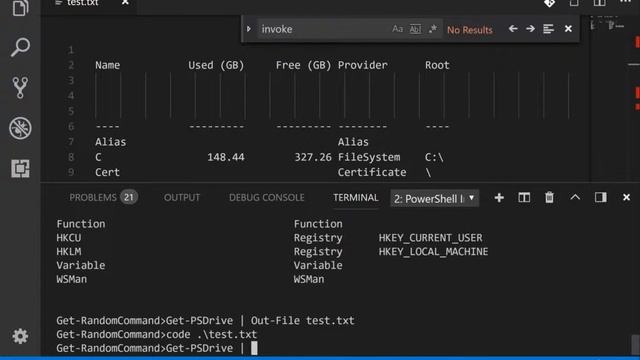
Task: Click value '327.26' on line 8
Action: pyautogui.click(x=313, y=157)
